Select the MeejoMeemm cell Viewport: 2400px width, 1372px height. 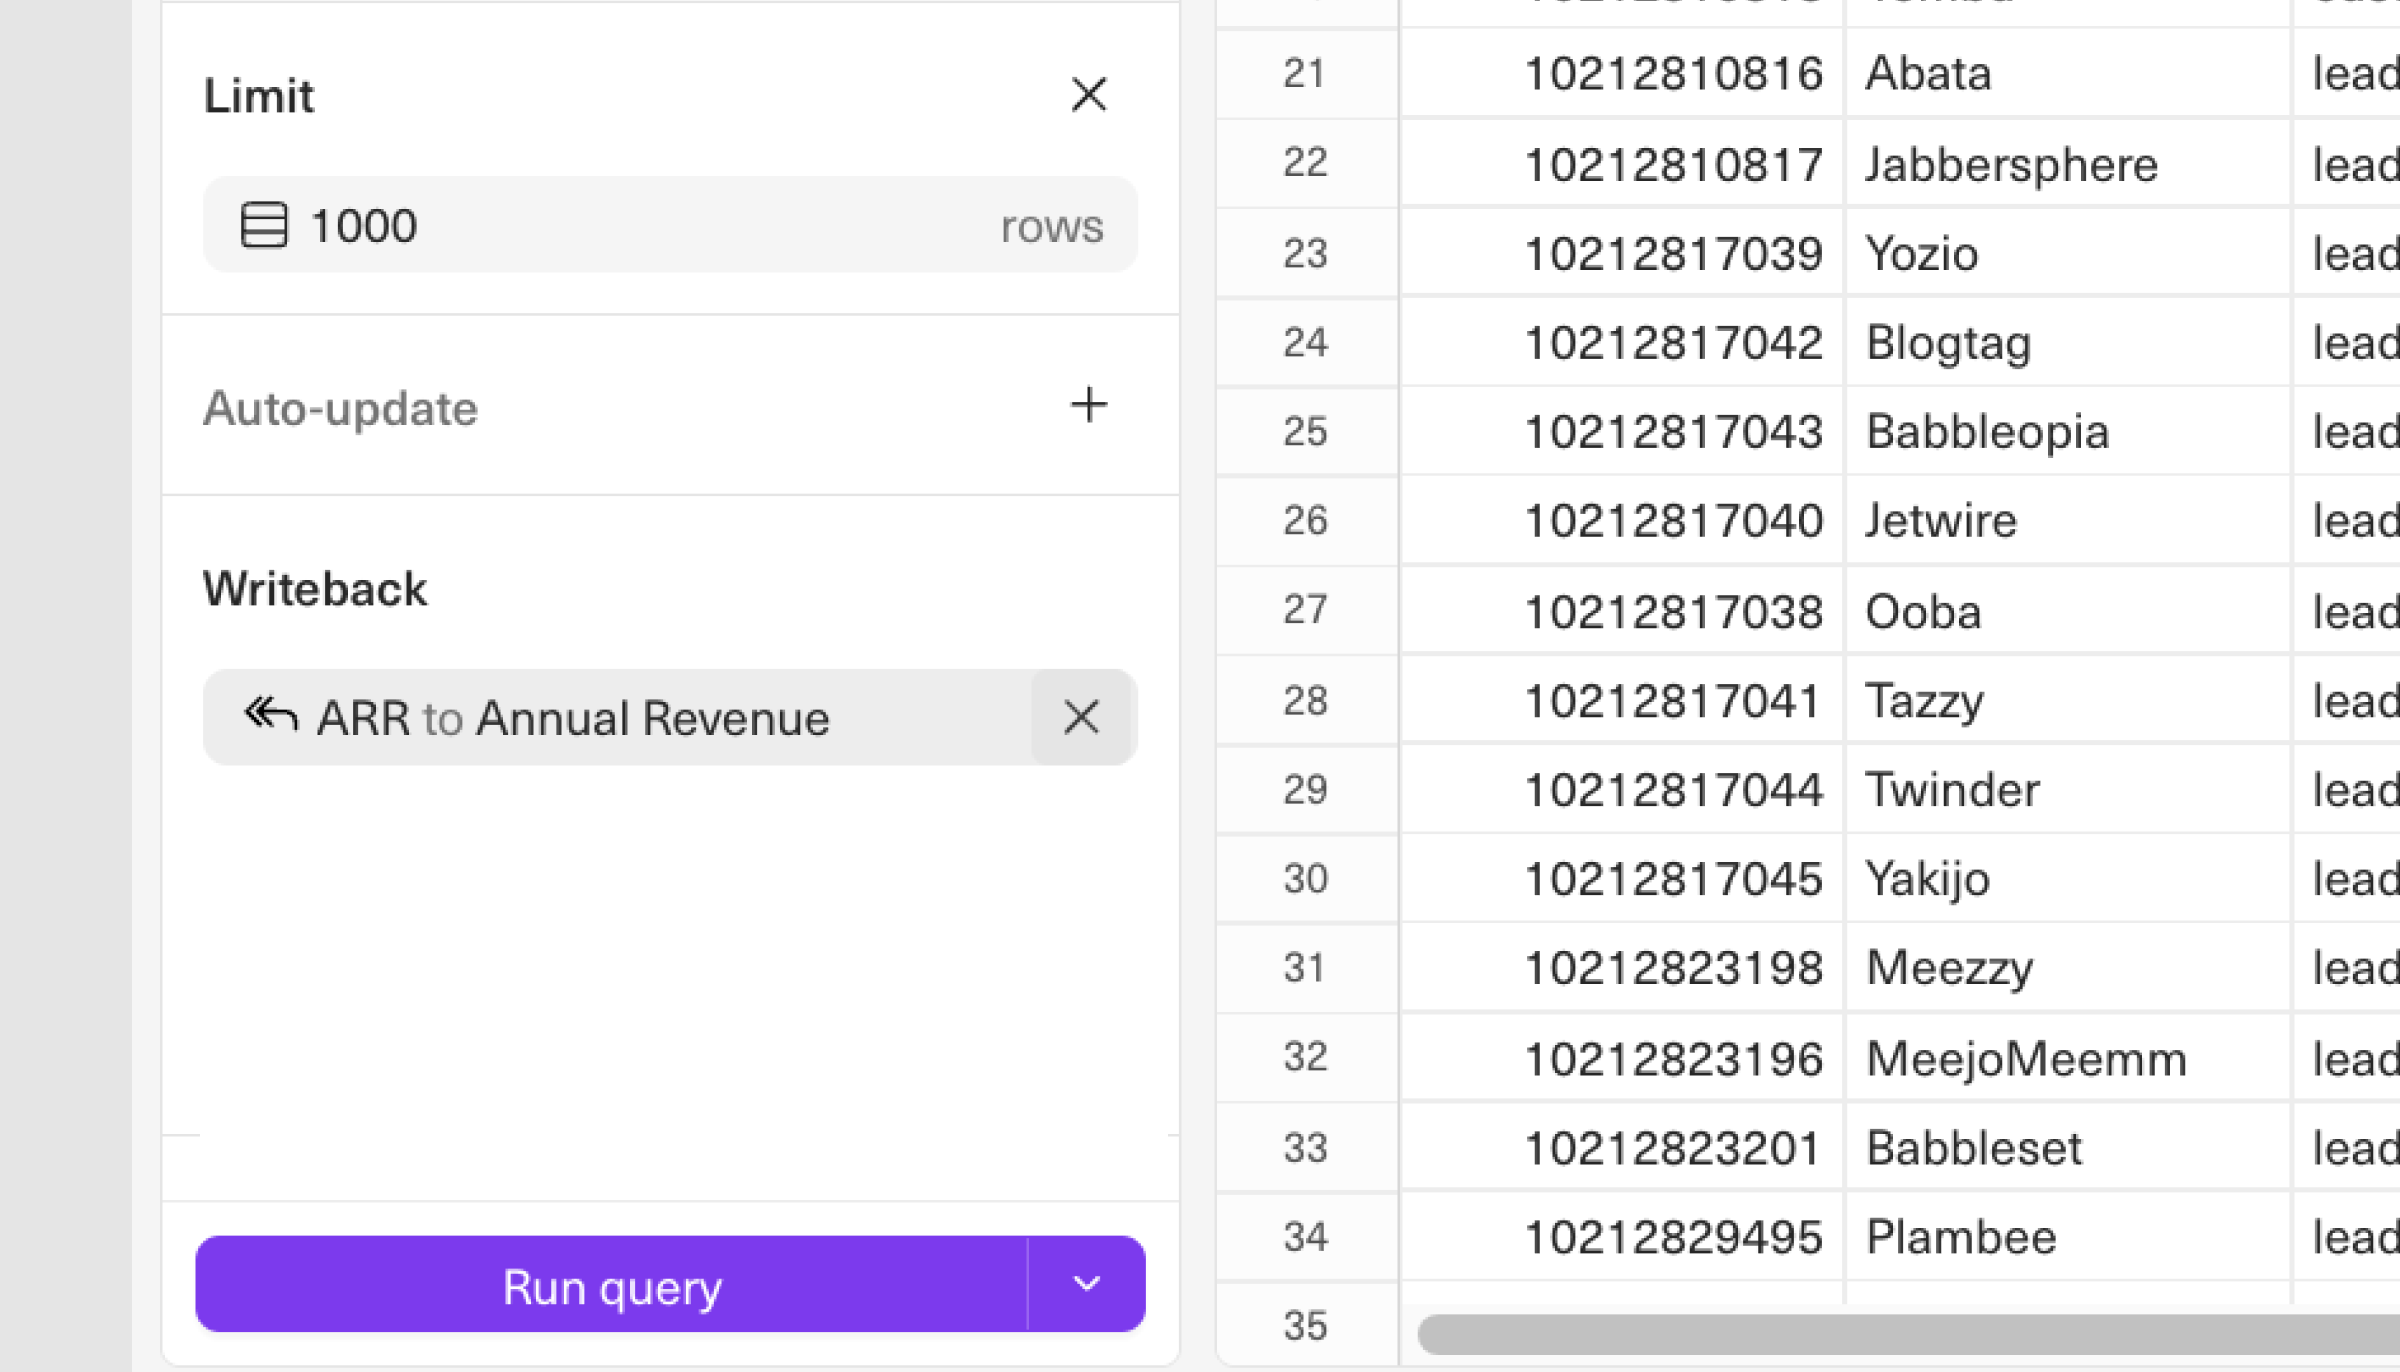tap(2026, 1059)
